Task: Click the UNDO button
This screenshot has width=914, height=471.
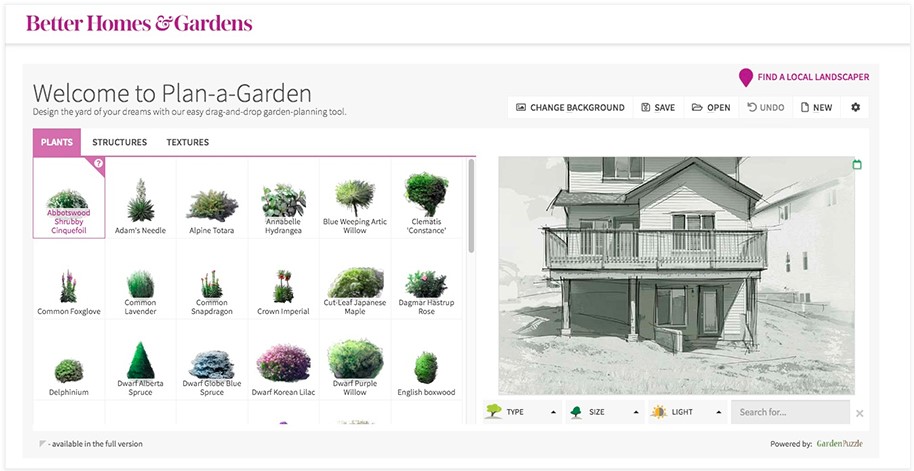Action: (766, 108)
